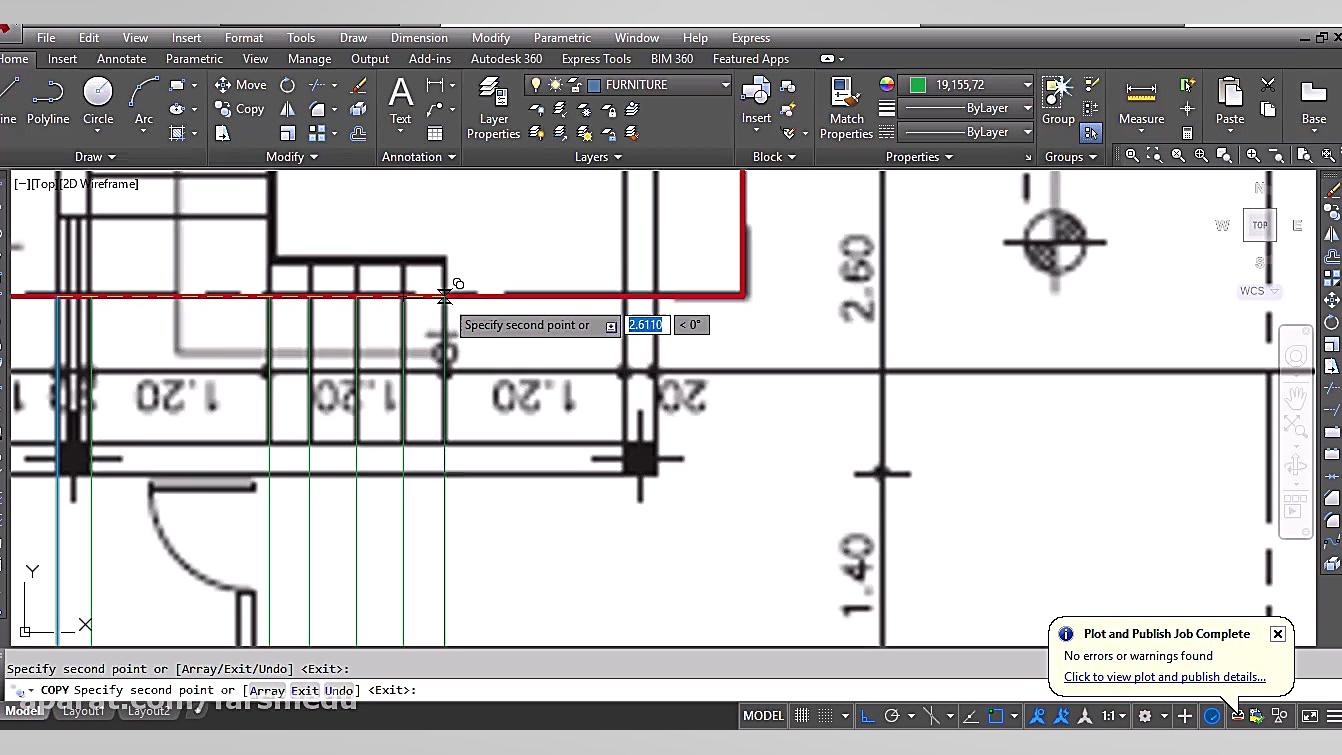Select the Polyline tool
This screenshot has height=755, width=1342.
tap(47, 101)
